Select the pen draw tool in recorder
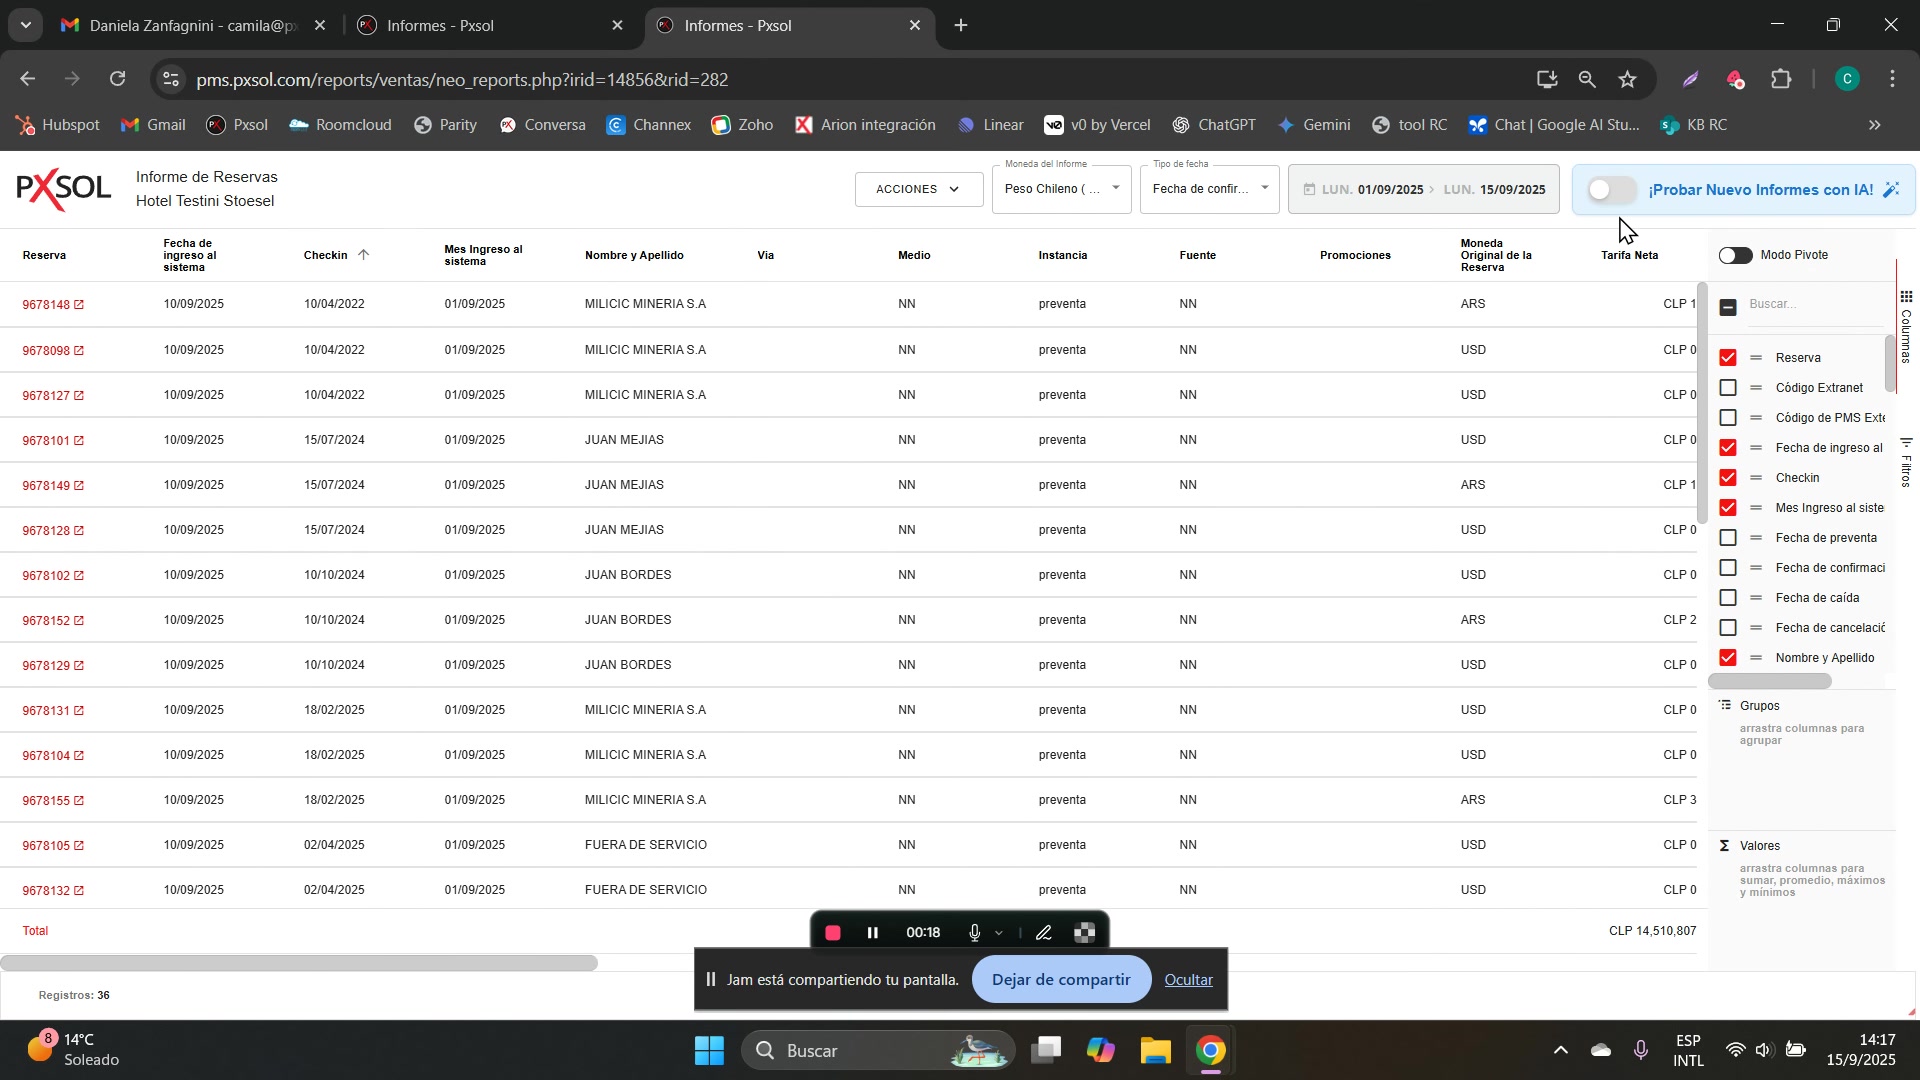The width and height of the screenshot is (1920, 1080). click(x=1044, y=933)
